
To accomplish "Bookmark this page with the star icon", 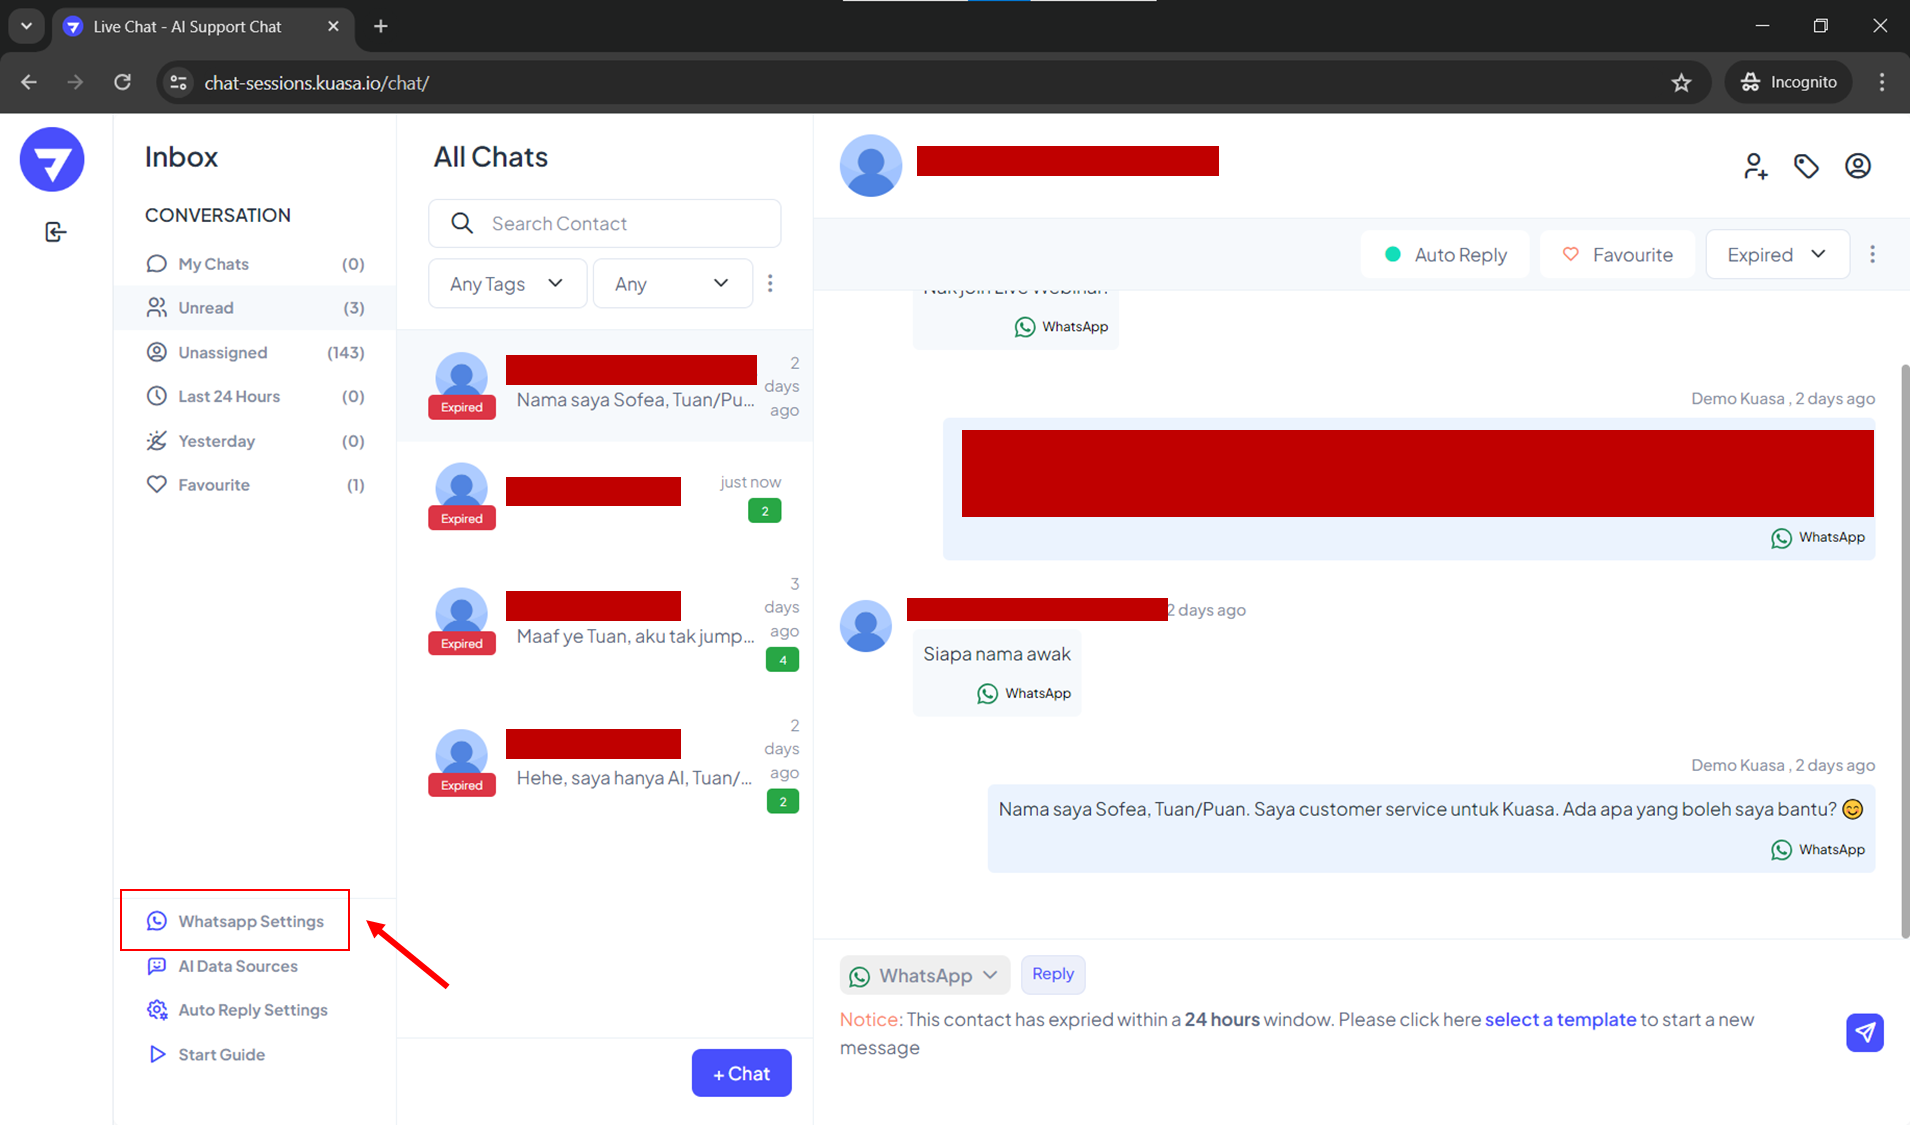I will pyautogui.click(x=1681, y=83).
